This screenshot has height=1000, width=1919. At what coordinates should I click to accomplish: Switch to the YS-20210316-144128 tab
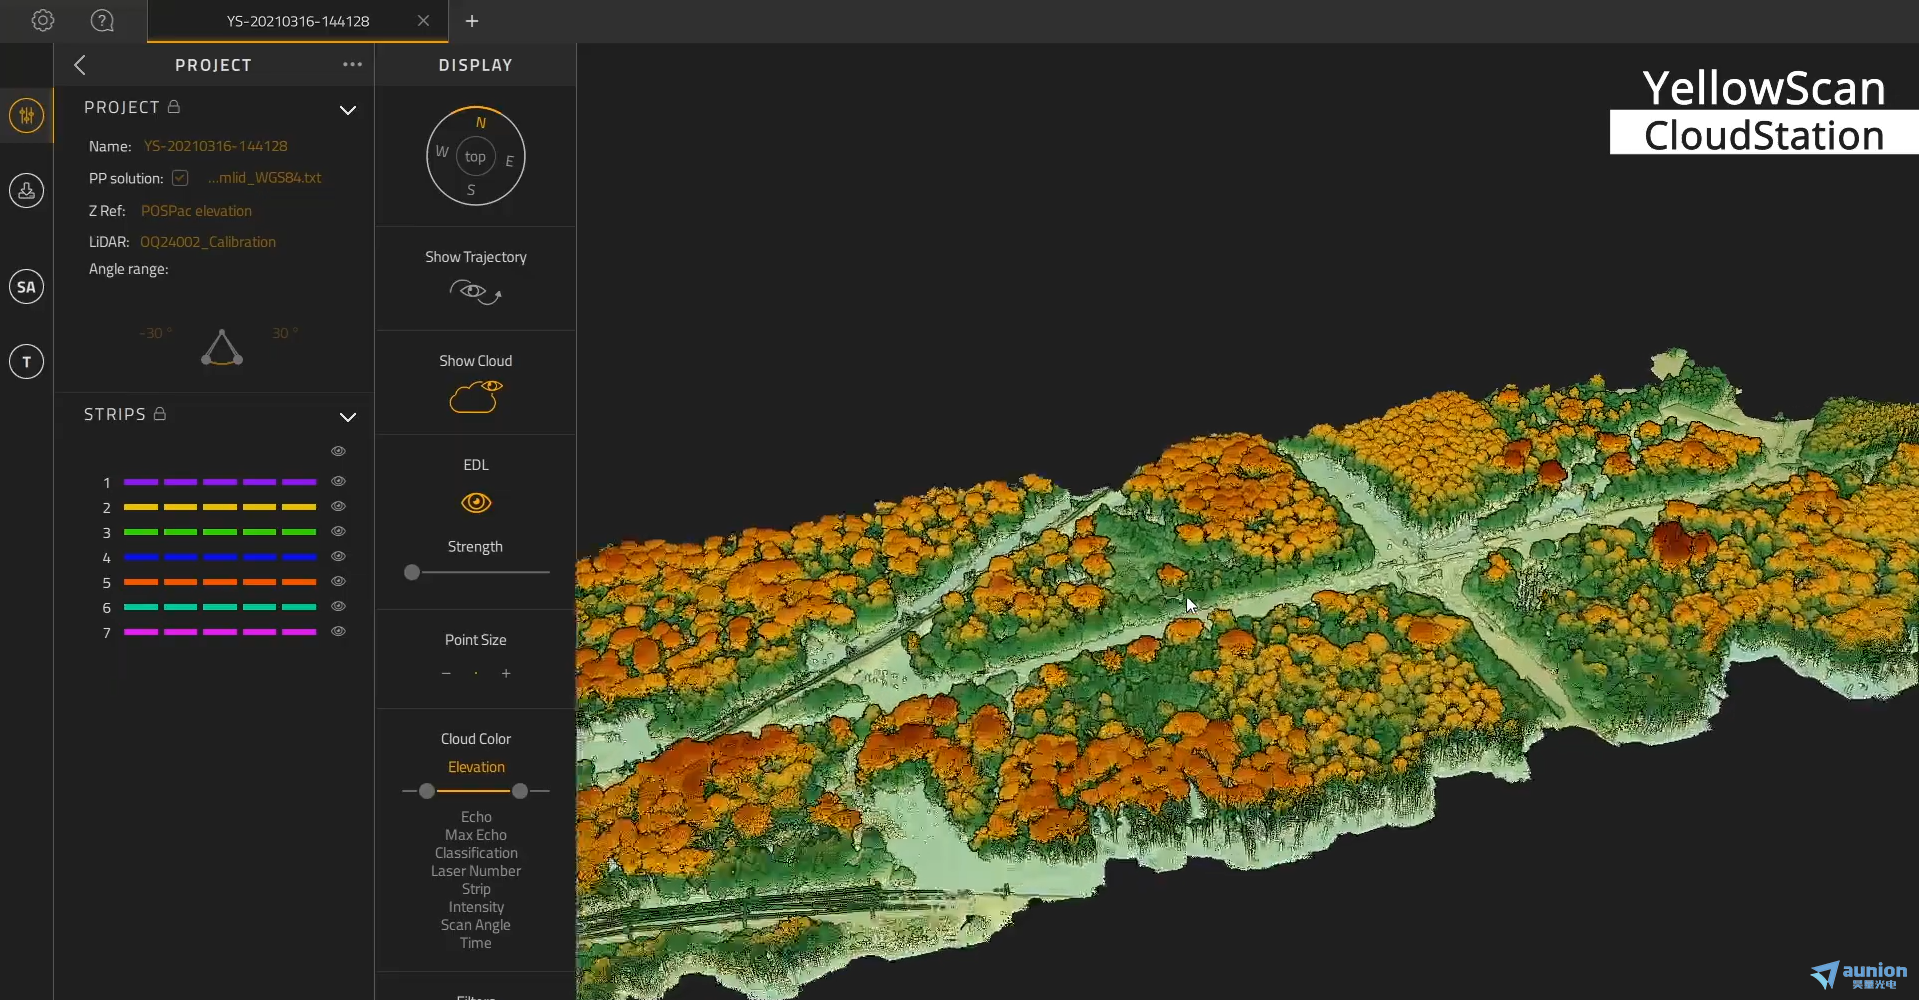click(x=297, y=21)
